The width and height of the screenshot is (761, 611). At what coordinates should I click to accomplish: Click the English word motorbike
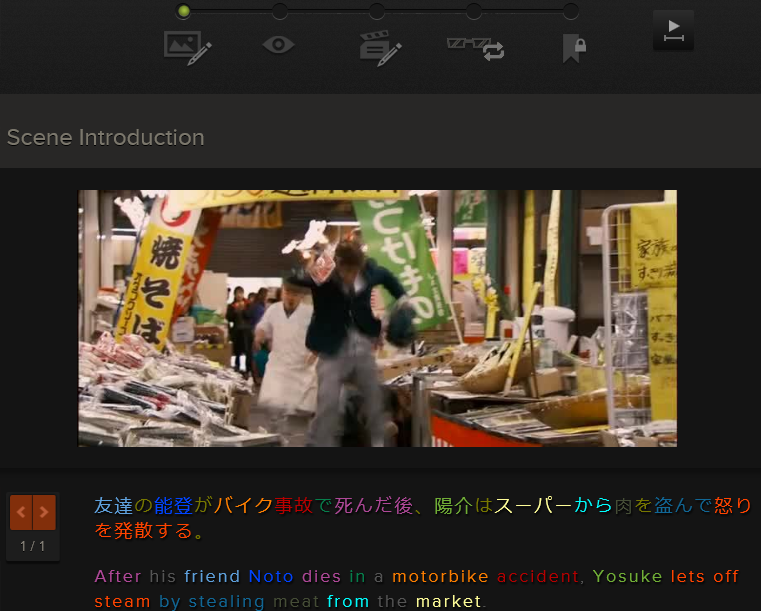[440, 577]
